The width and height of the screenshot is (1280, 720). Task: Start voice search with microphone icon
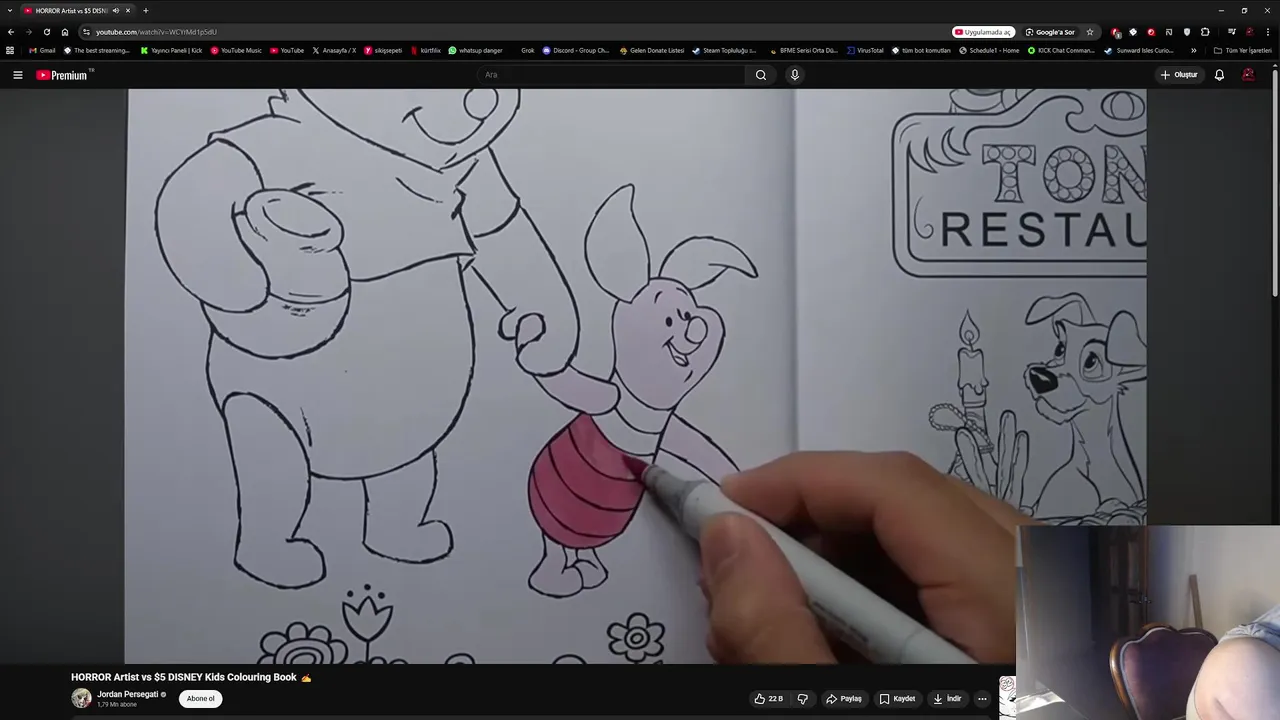point(795,75)
